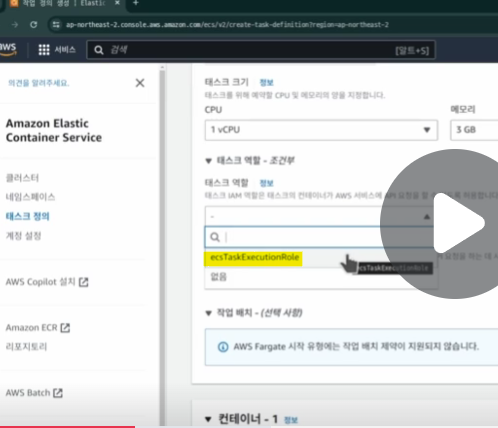Open 리포지토리 in sidebar
This screenshot has height=428, width=498.
[x=26, y=347]
